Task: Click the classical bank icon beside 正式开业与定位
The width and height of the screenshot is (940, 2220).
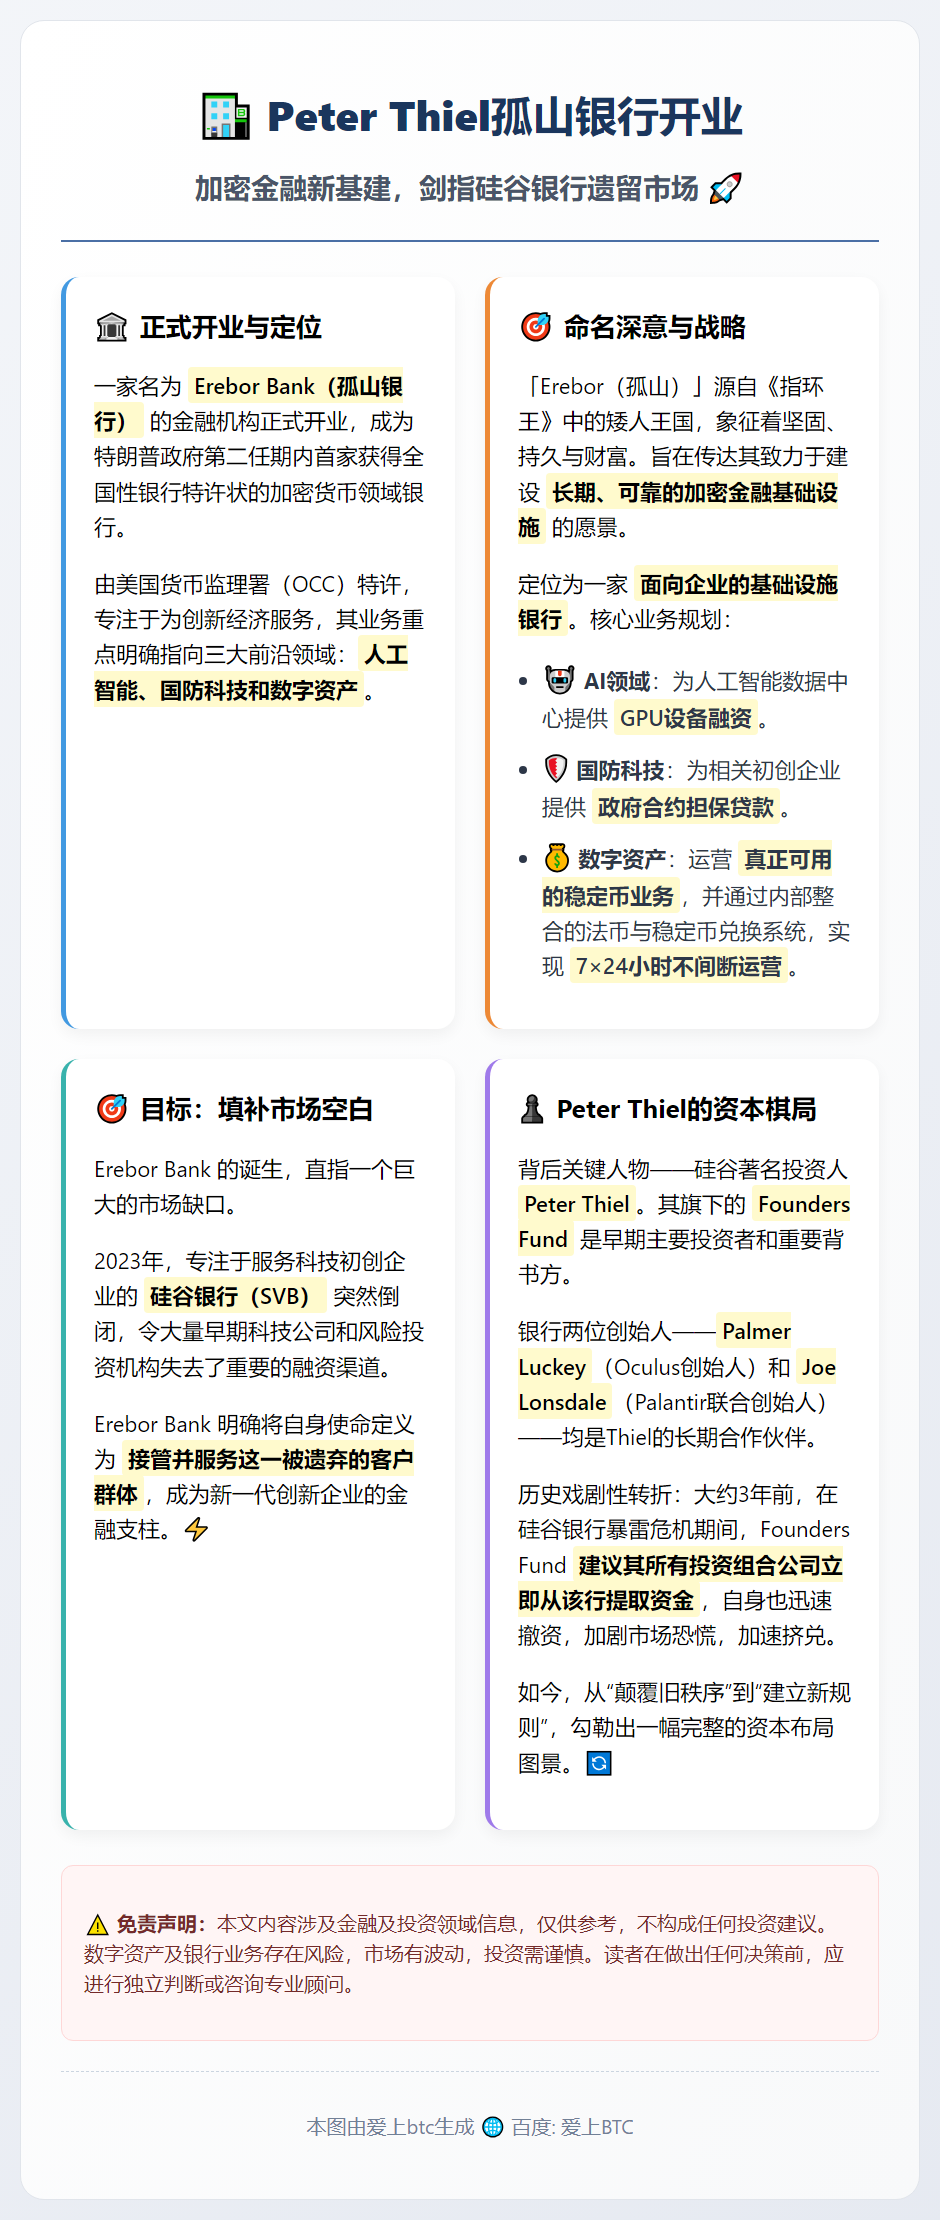Action: pos(111,327)
